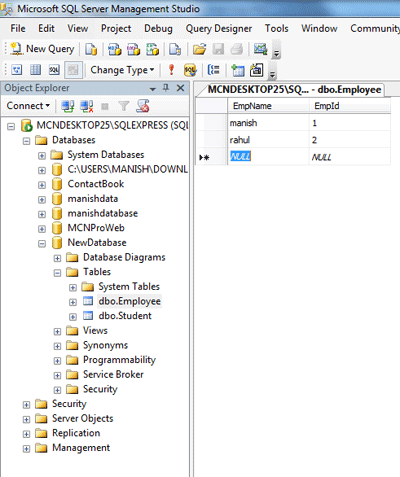Open the Tools menu
400x477 pixels.
pos(277,28)
